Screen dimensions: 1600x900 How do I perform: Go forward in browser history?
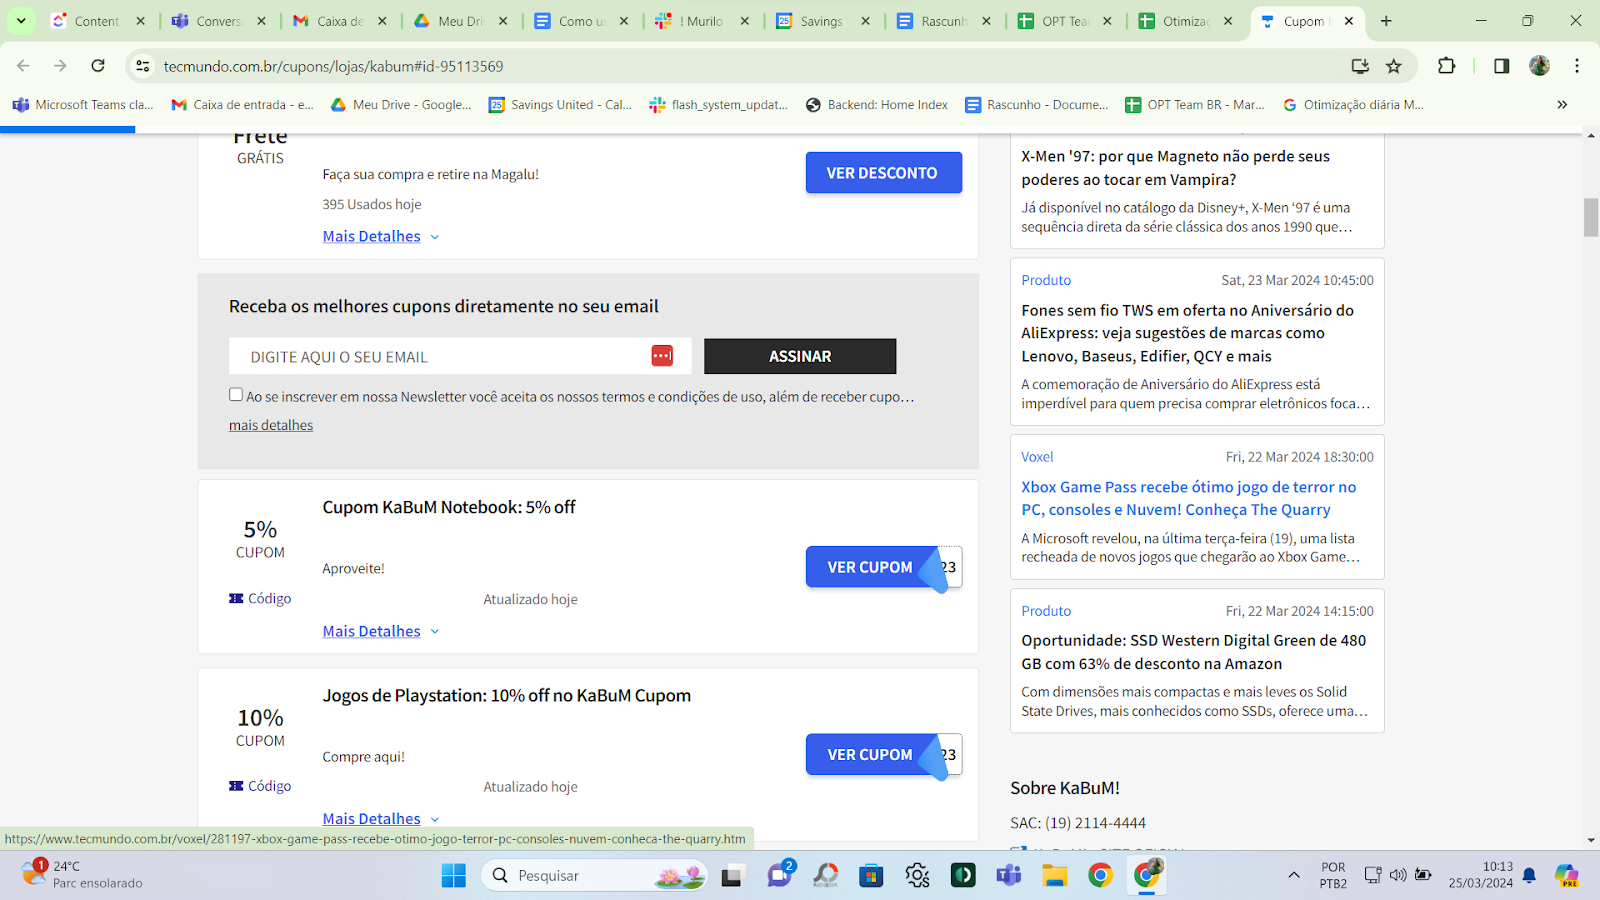[x=60, y=66]
